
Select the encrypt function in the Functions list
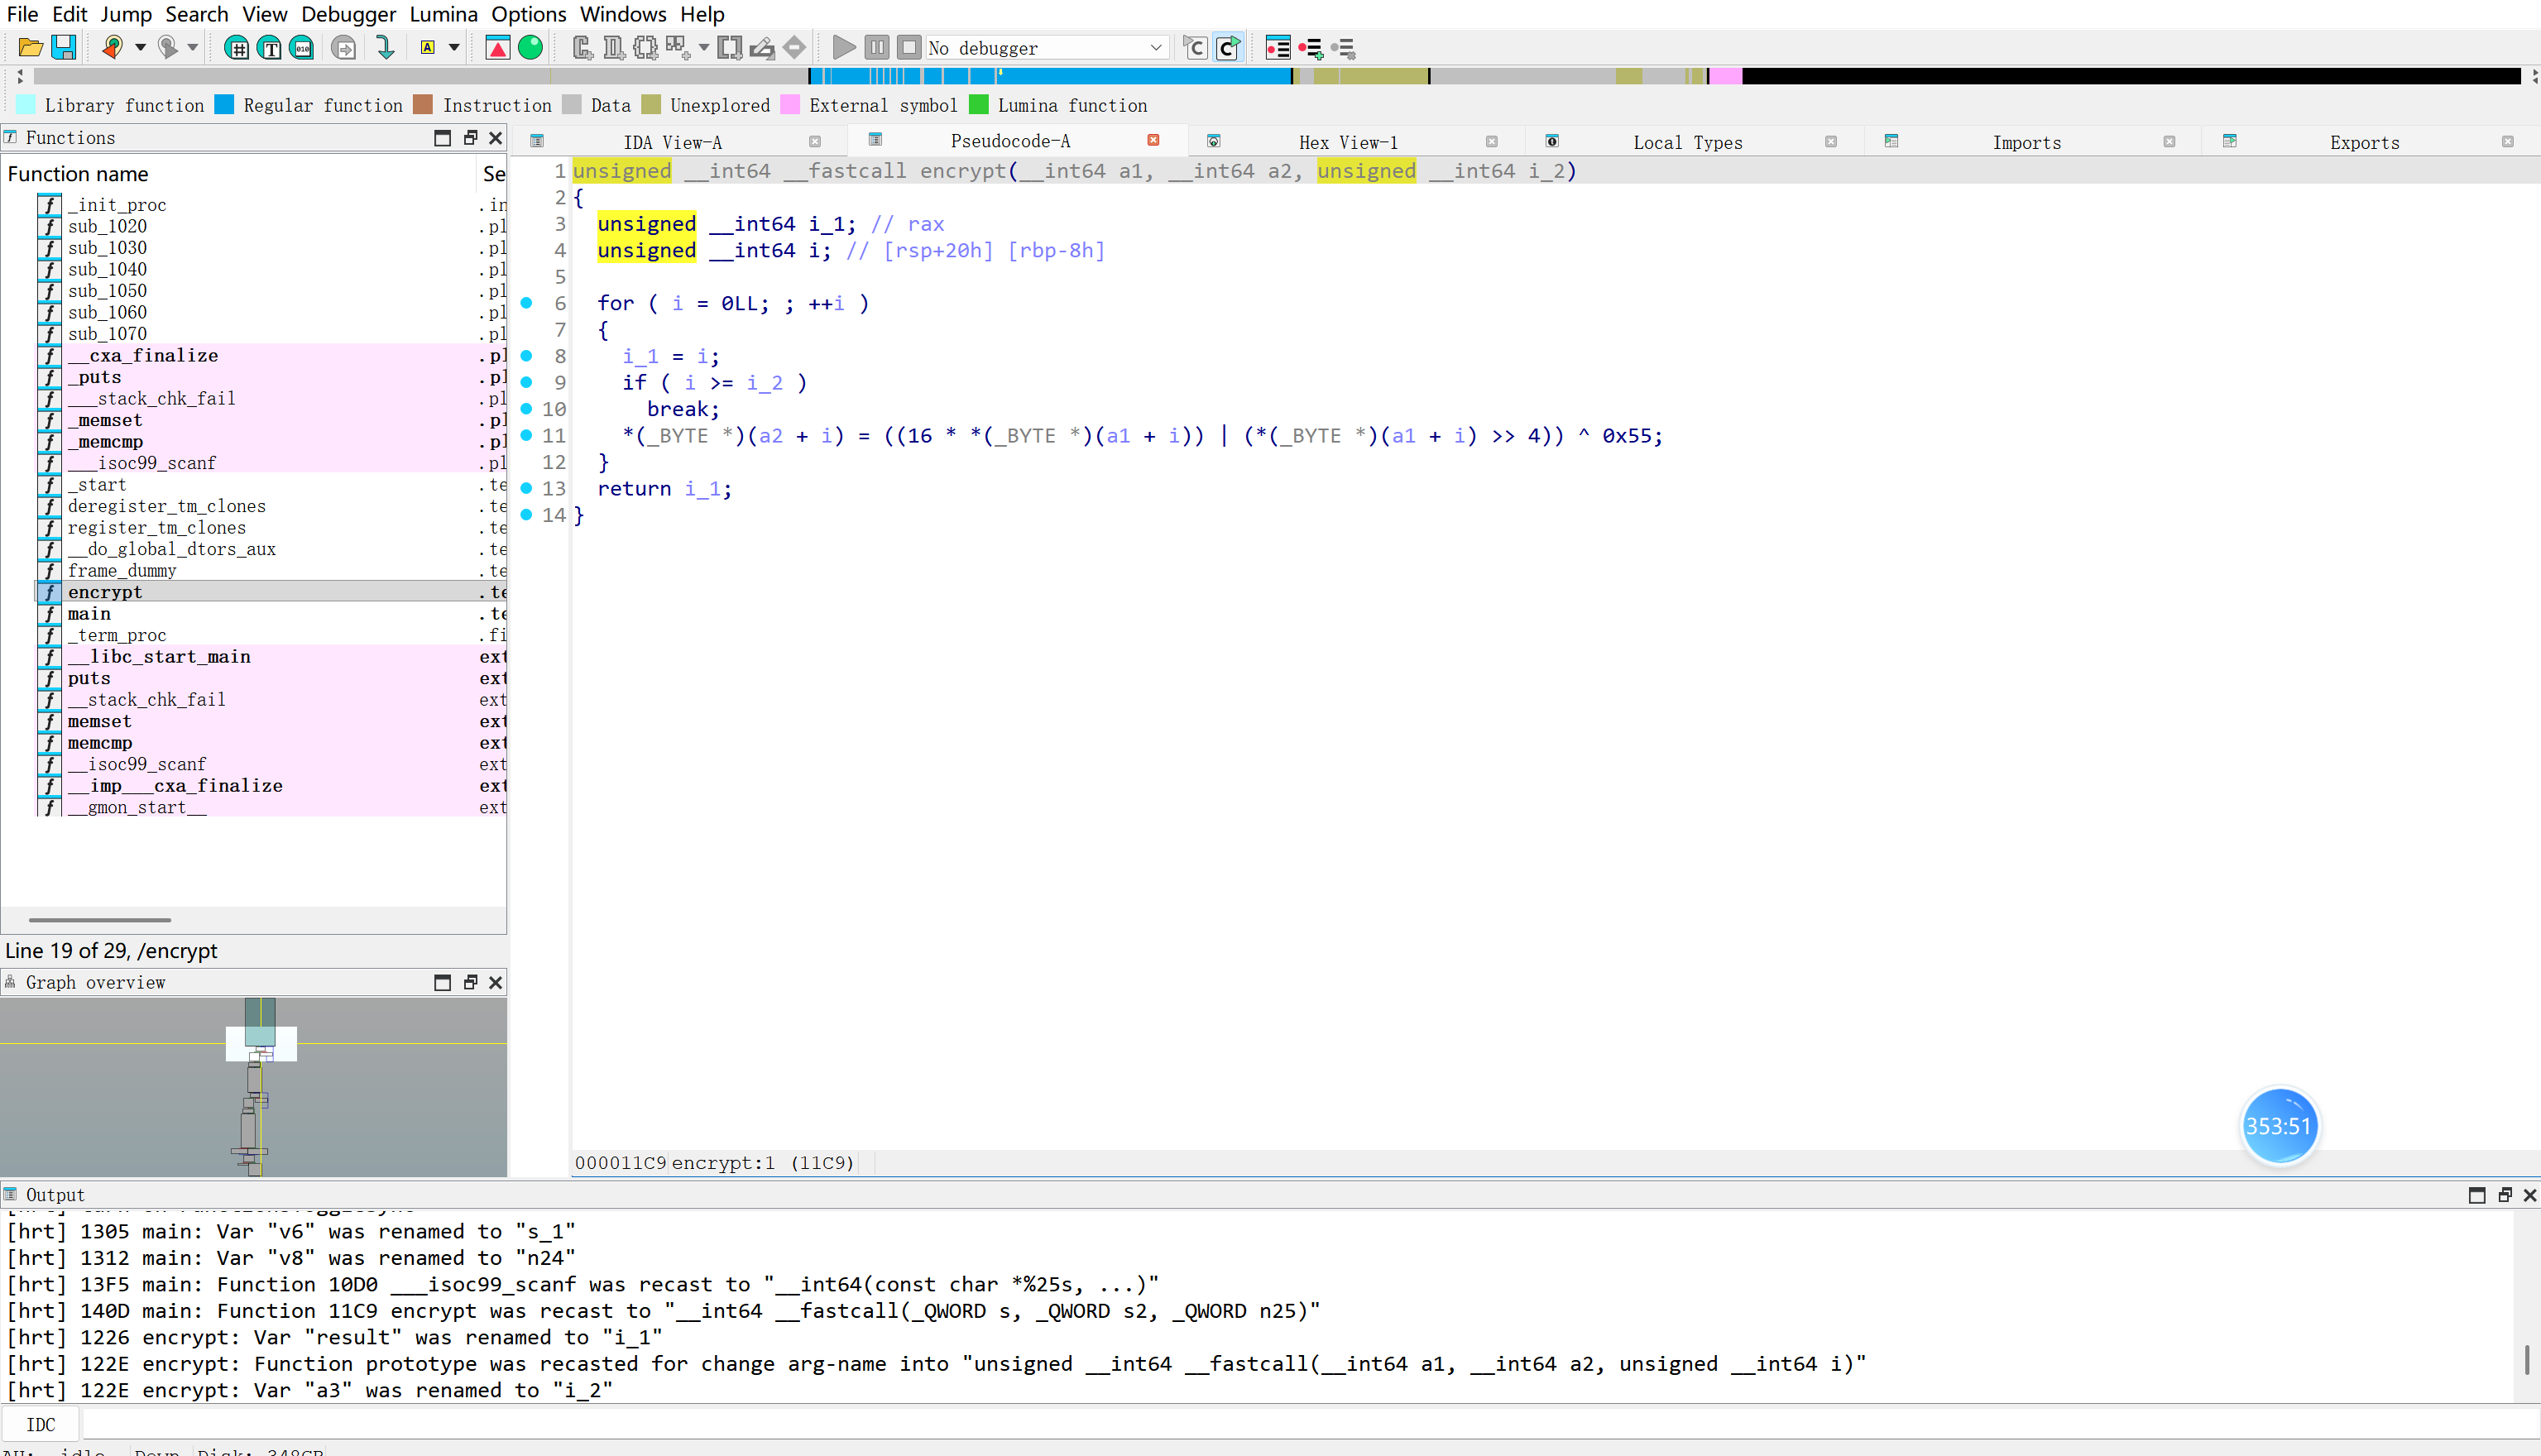coord(104,591)
